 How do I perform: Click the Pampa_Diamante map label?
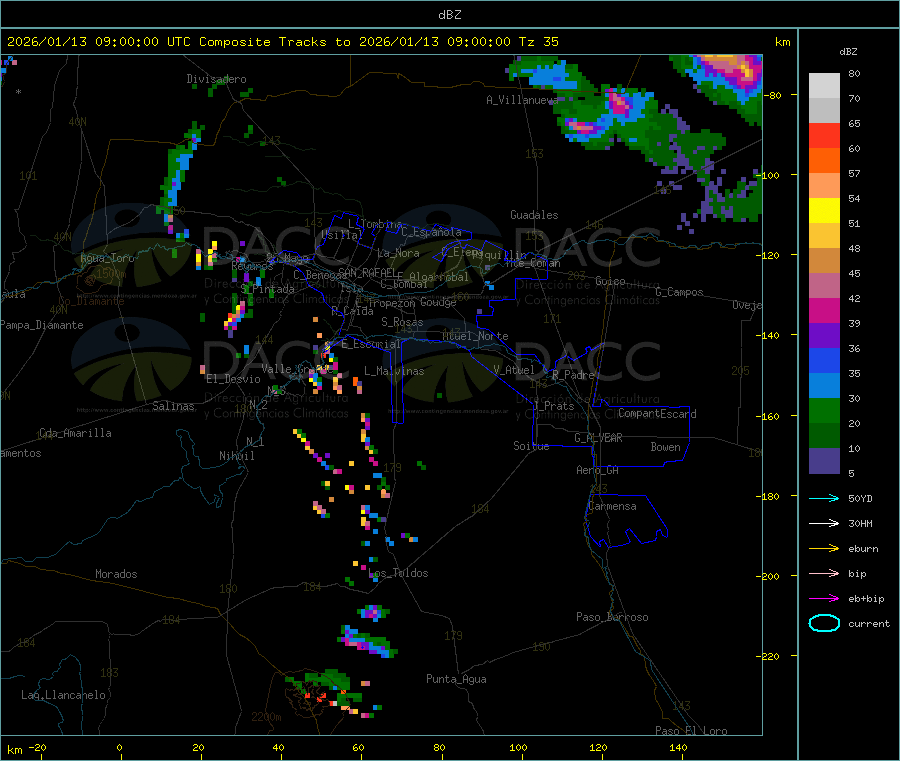pos(41,325)
